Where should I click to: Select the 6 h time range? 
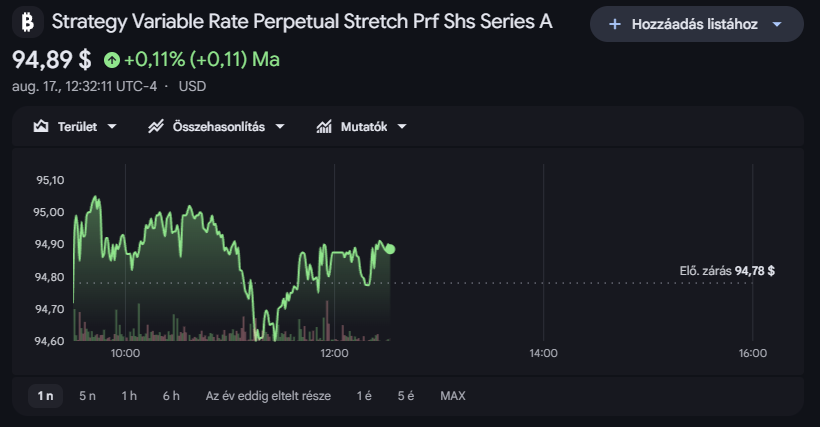point(171,396)
